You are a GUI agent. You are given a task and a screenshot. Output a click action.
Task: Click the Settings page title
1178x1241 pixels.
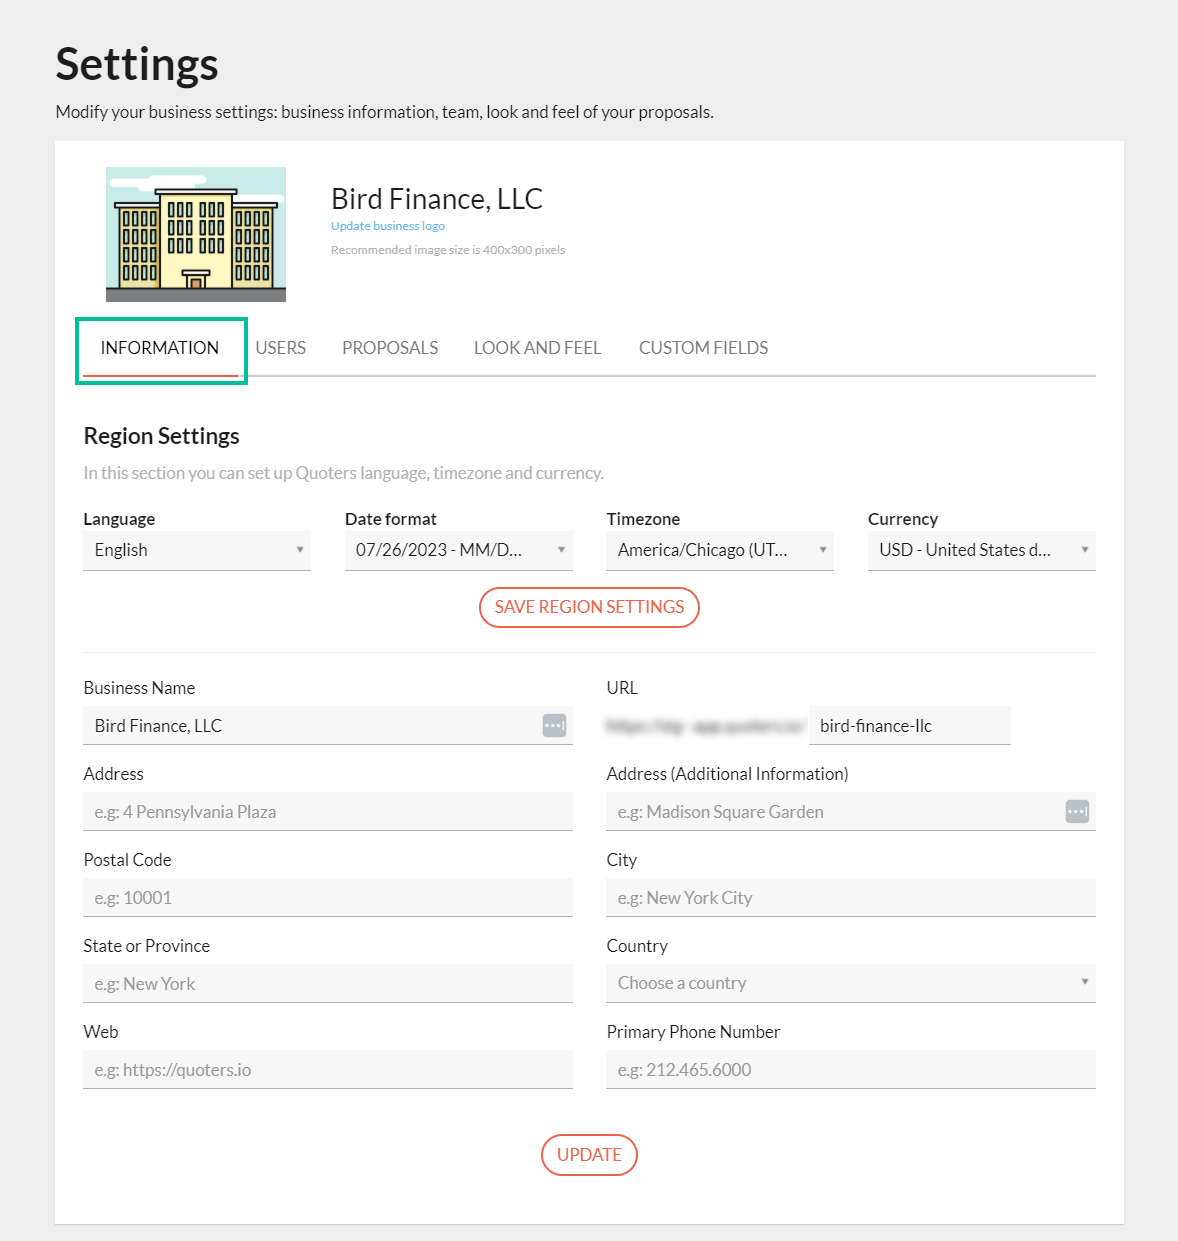[137, 64]
